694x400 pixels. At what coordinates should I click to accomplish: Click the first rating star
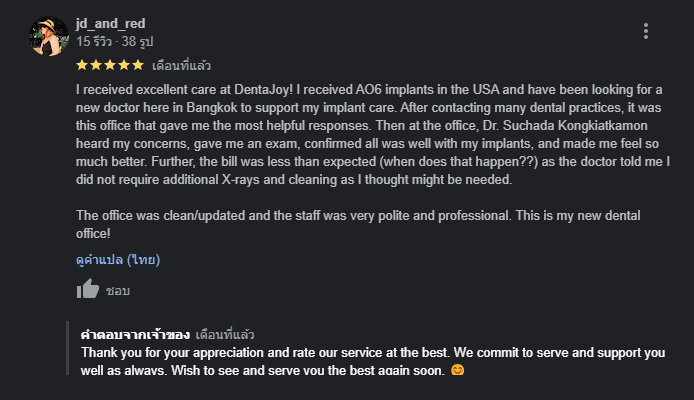click(x=82, y=65)
